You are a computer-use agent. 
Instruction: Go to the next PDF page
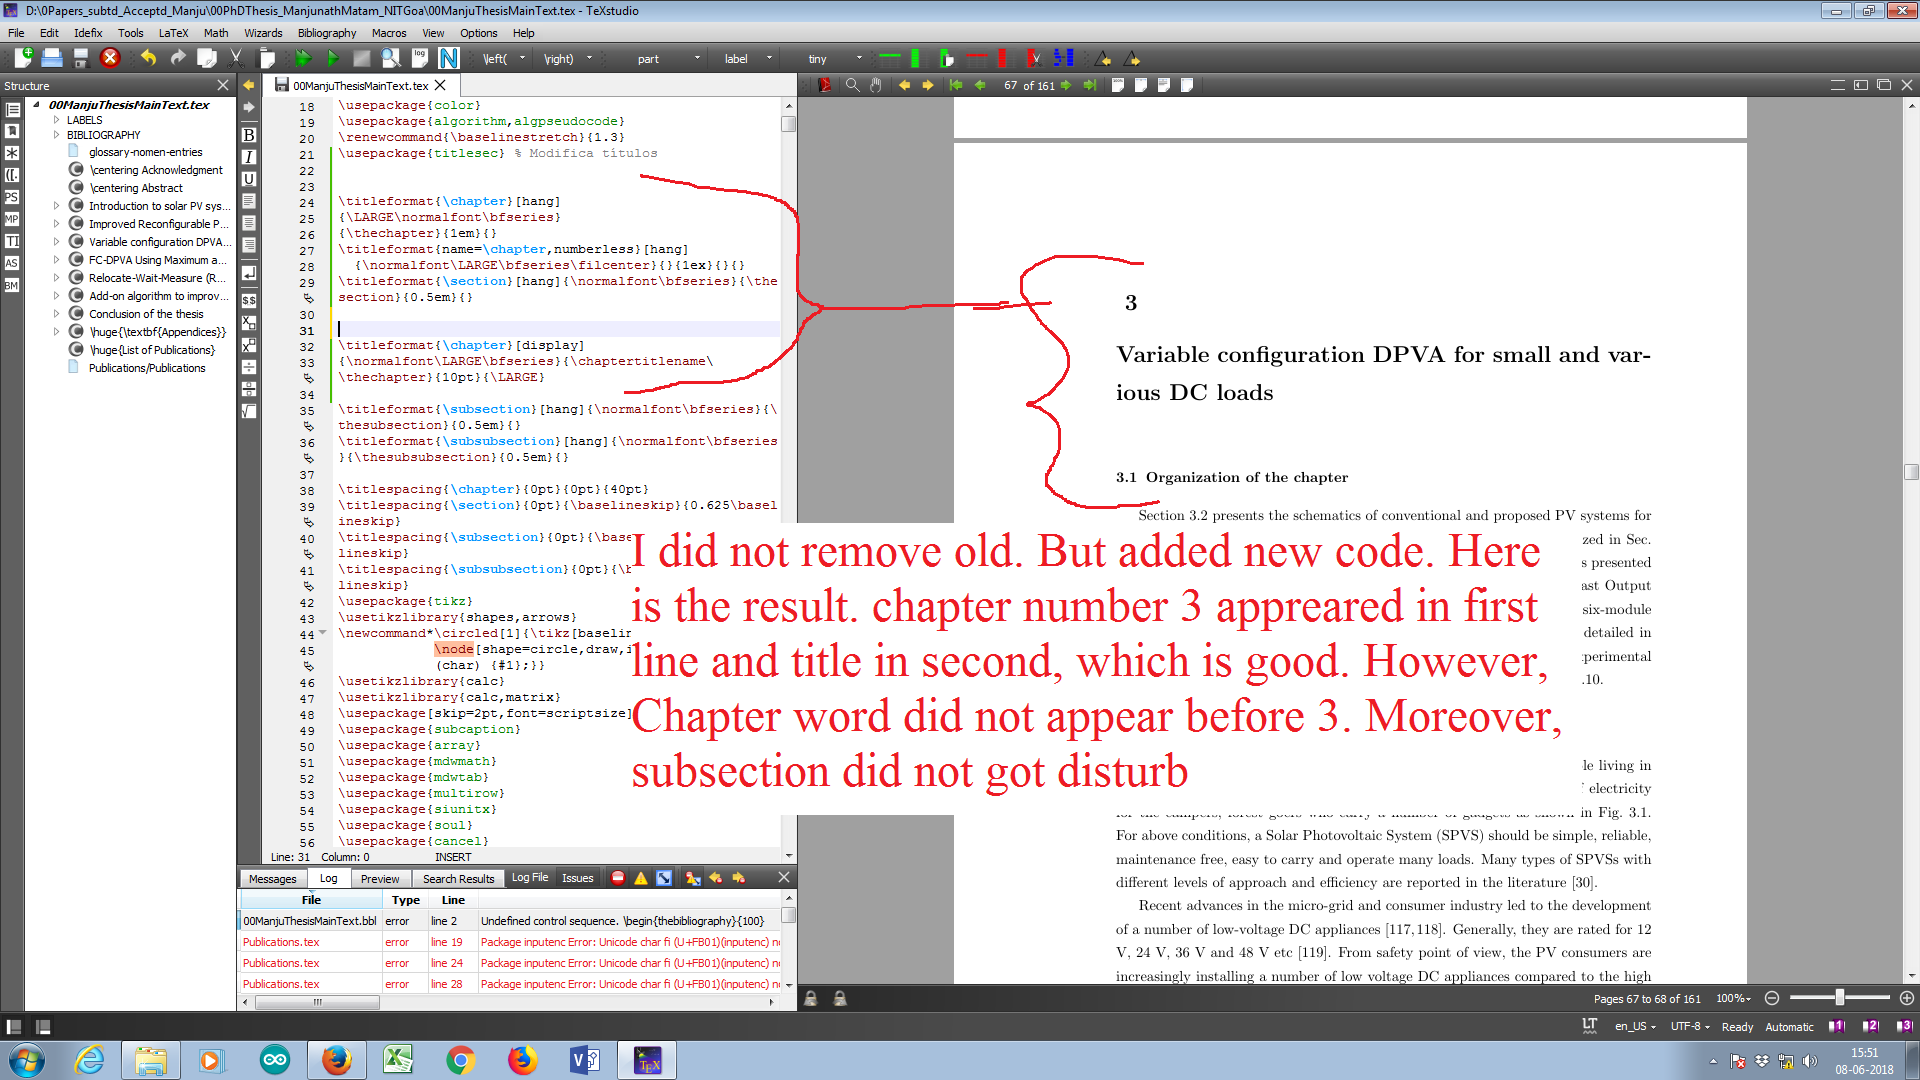click(1066, 85)
